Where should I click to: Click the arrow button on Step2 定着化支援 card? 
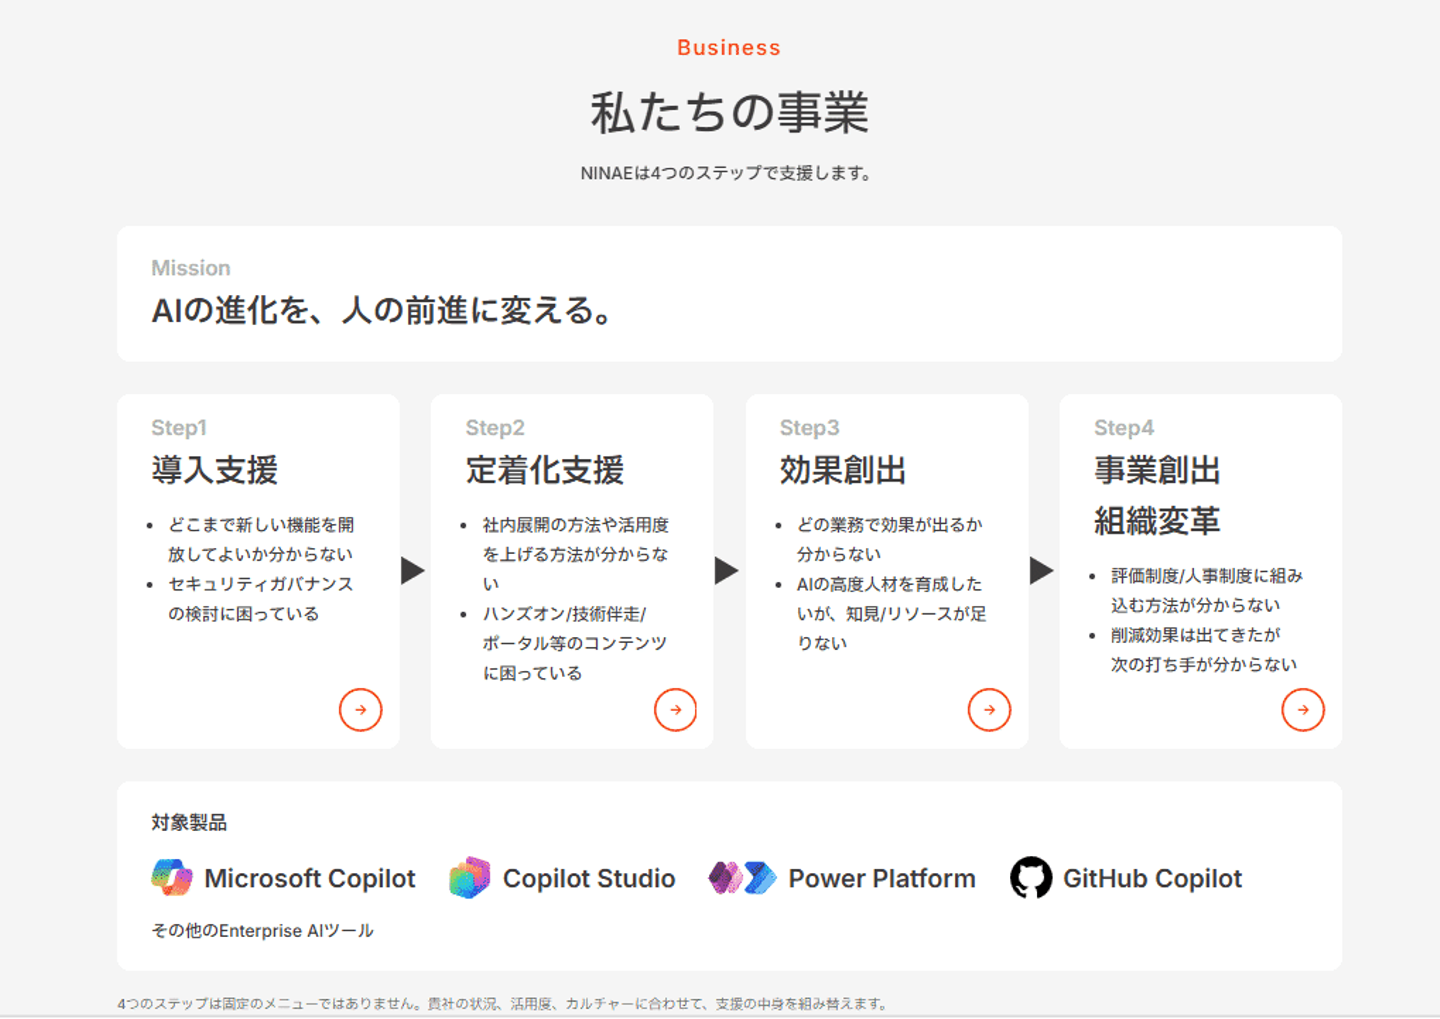coord(675,710)
